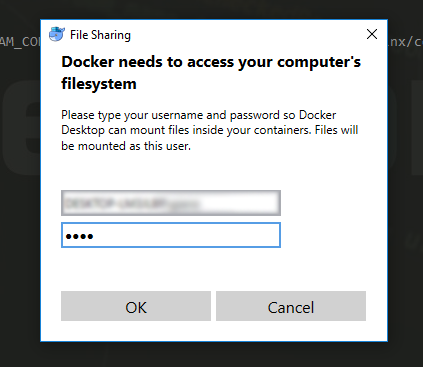Click empty space between password field and buttons
Screen dimensions: 423x367
tap(213, 269)
